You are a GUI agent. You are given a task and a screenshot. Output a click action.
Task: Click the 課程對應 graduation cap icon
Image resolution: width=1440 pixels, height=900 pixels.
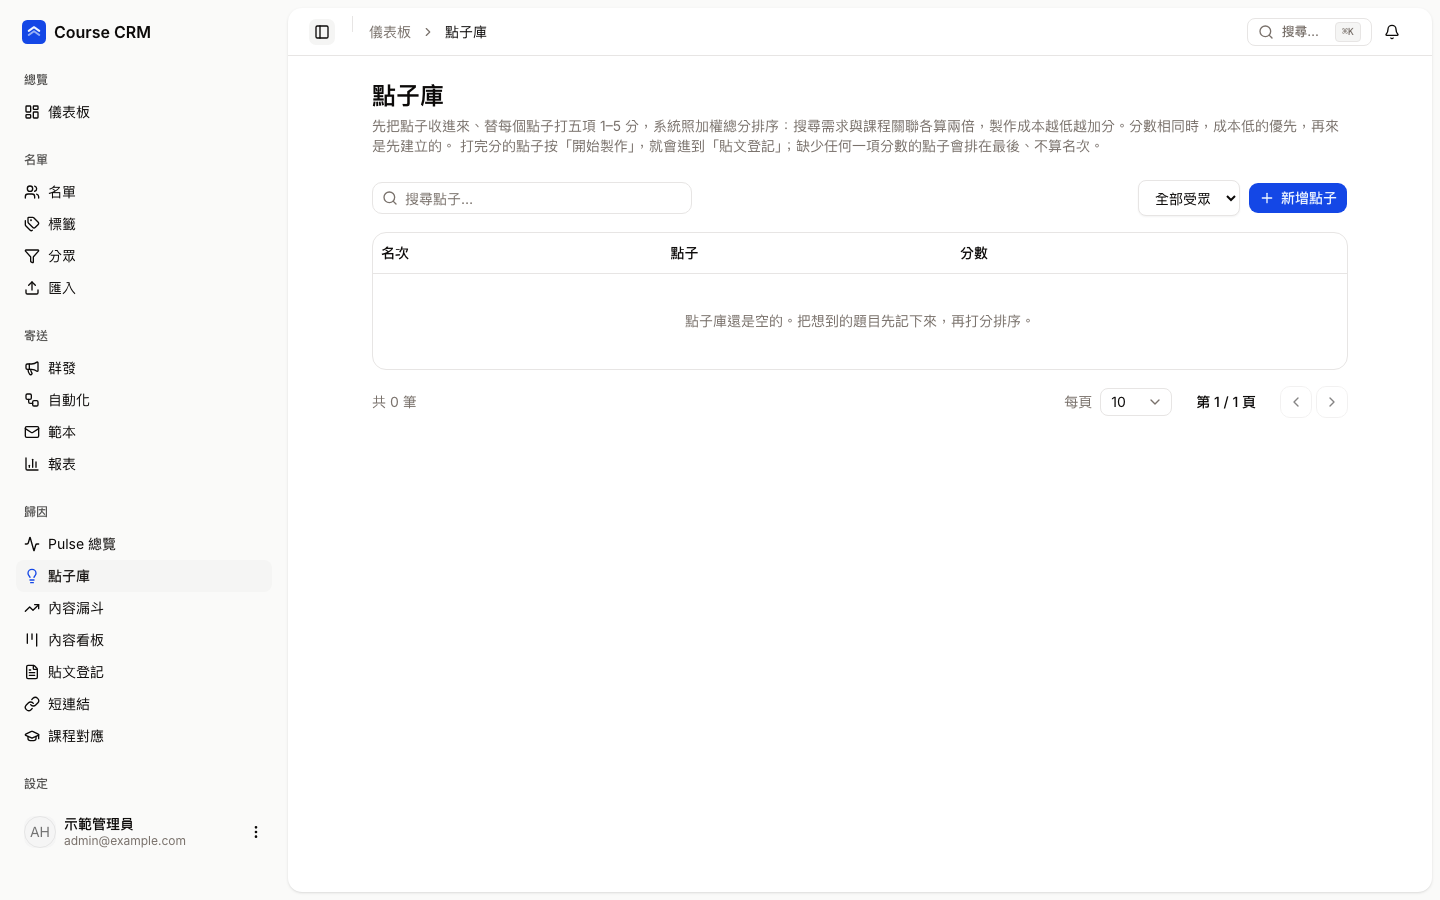[x=32, y=736]
